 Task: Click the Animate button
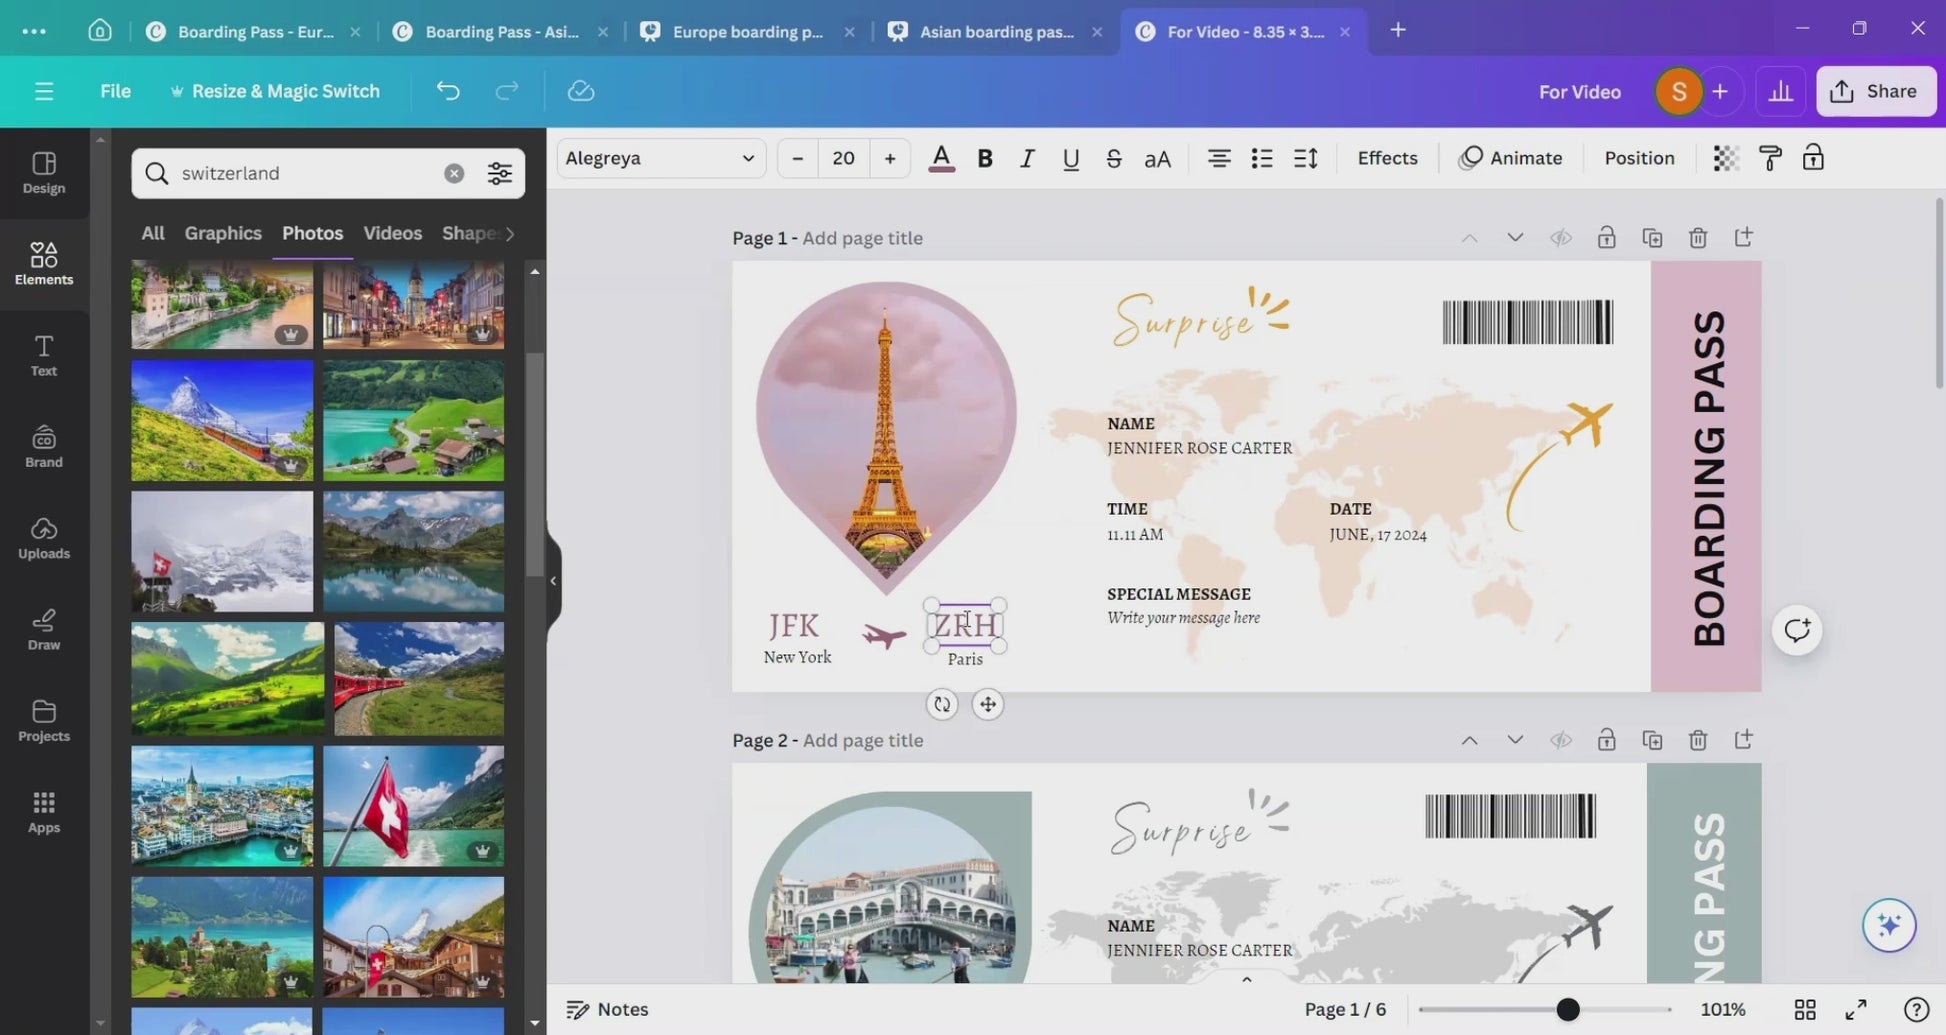pos(1510,158)
